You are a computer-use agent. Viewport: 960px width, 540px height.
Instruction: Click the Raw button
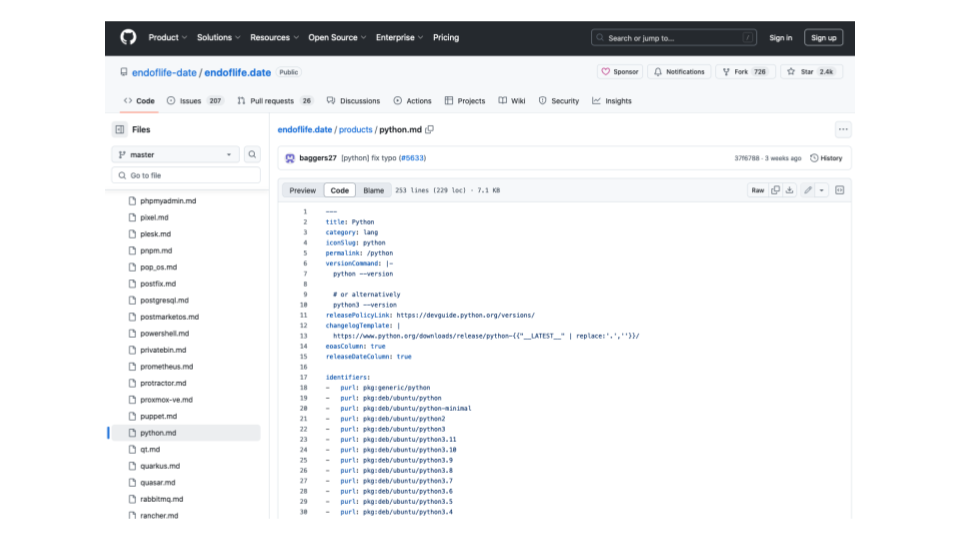pos(758,190)
